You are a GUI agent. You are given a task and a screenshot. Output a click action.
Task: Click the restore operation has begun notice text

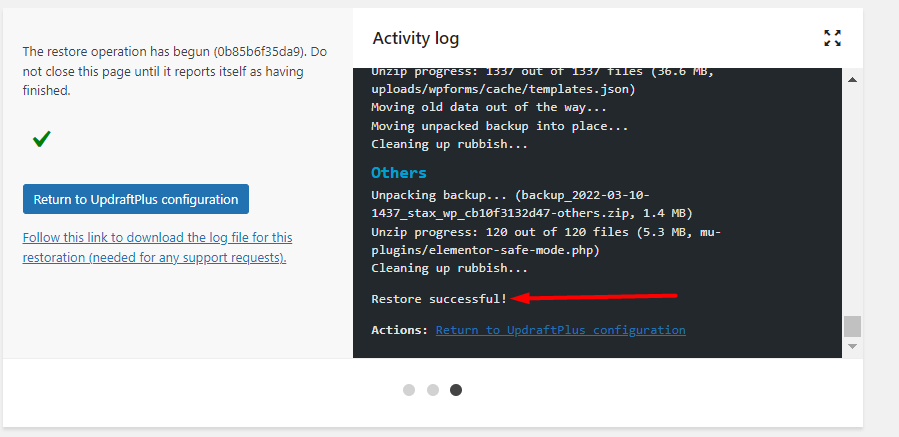click(174, 71)
